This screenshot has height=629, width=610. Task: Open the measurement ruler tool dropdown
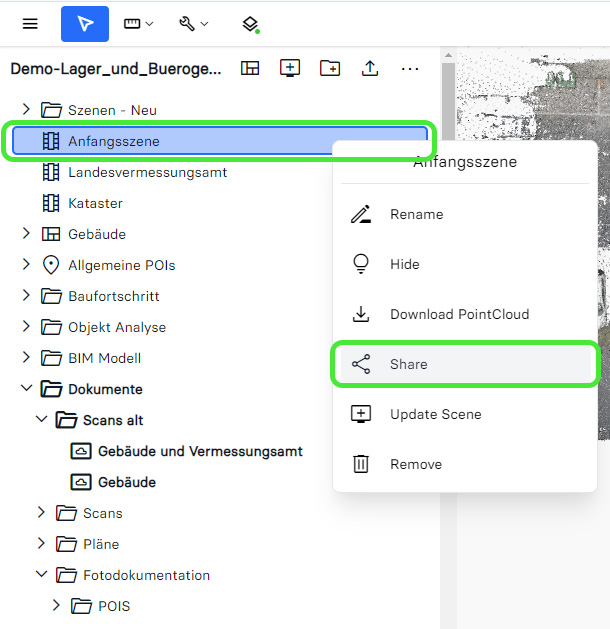point(138,24)
